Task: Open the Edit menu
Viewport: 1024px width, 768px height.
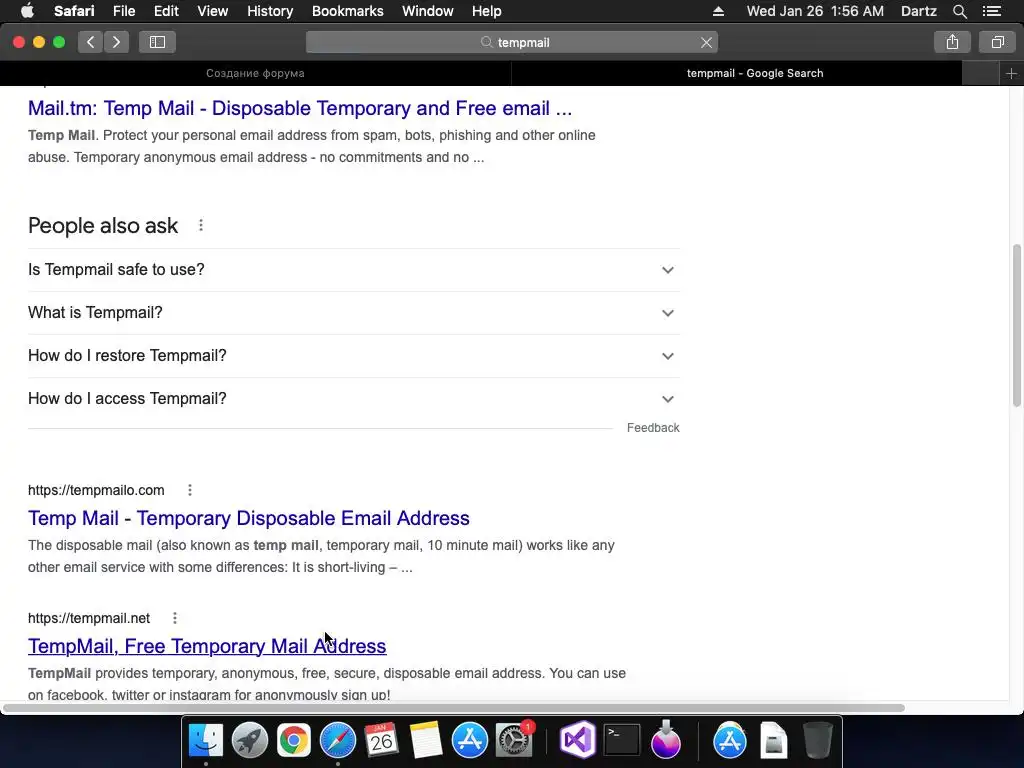Action: coord(166,11)
